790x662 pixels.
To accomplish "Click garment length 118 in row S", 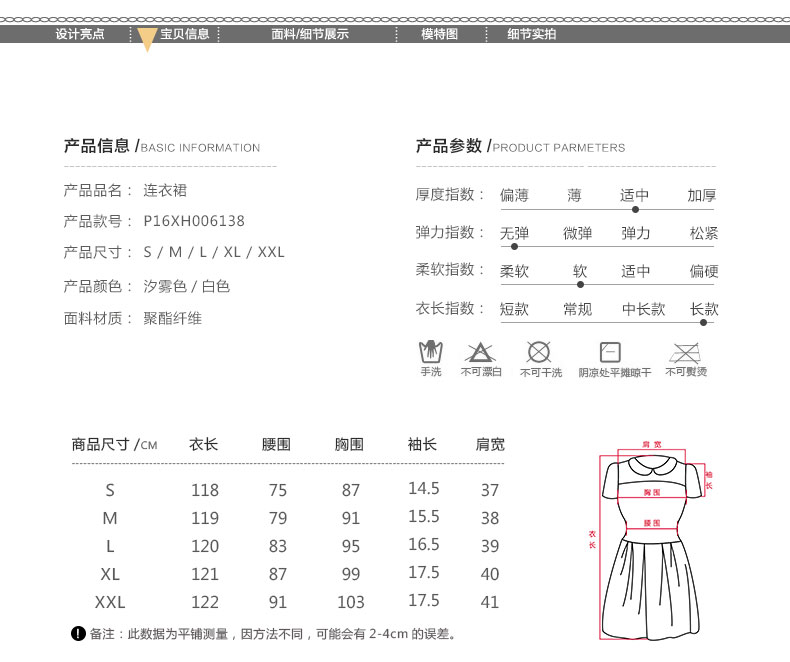I will (205, 490).
